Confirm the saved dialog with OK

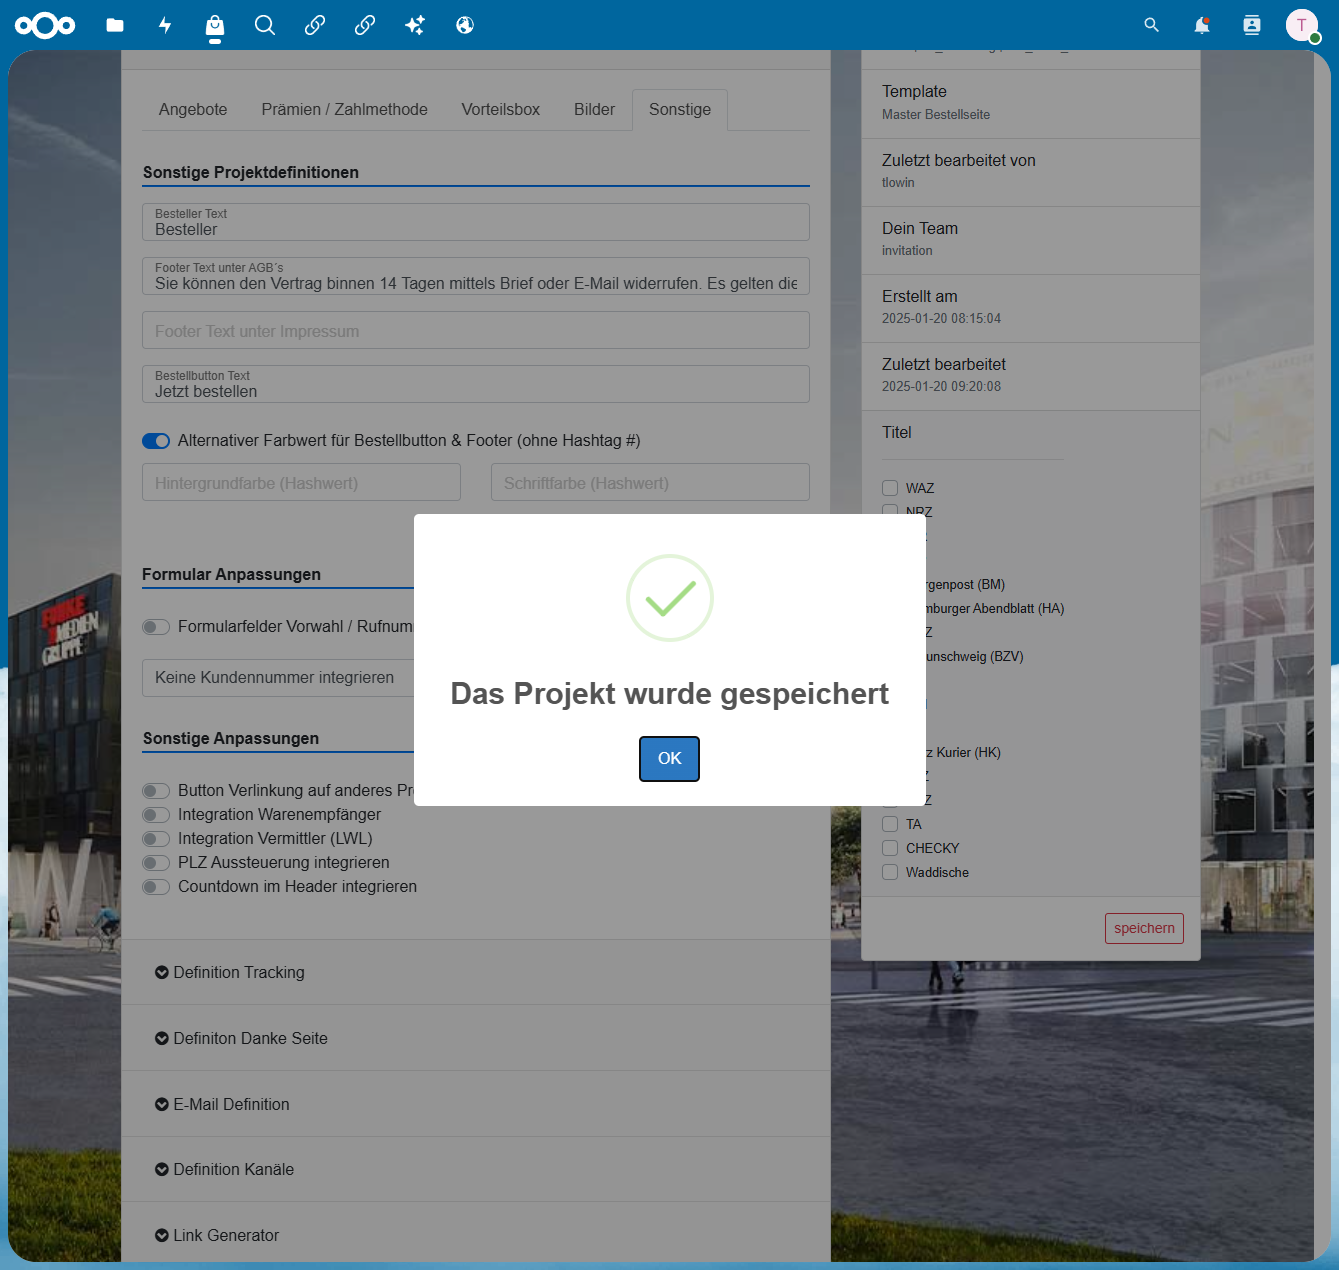[x=670, y=759]
